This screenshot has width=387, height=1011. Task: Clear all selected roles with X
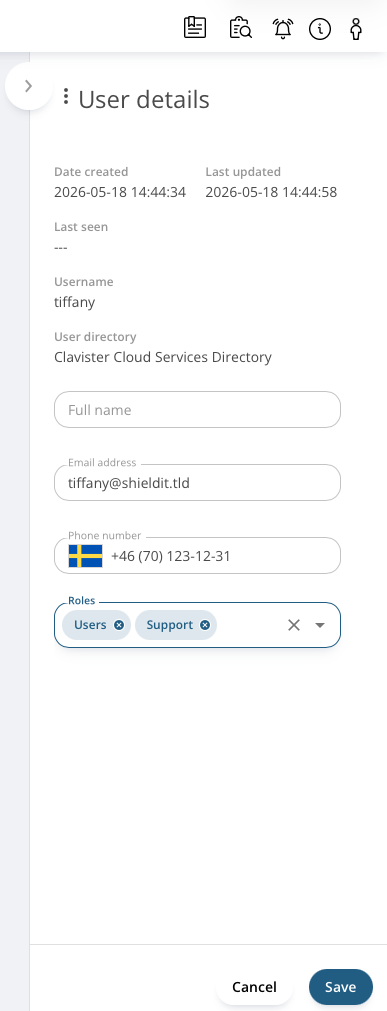coord(294,625)
